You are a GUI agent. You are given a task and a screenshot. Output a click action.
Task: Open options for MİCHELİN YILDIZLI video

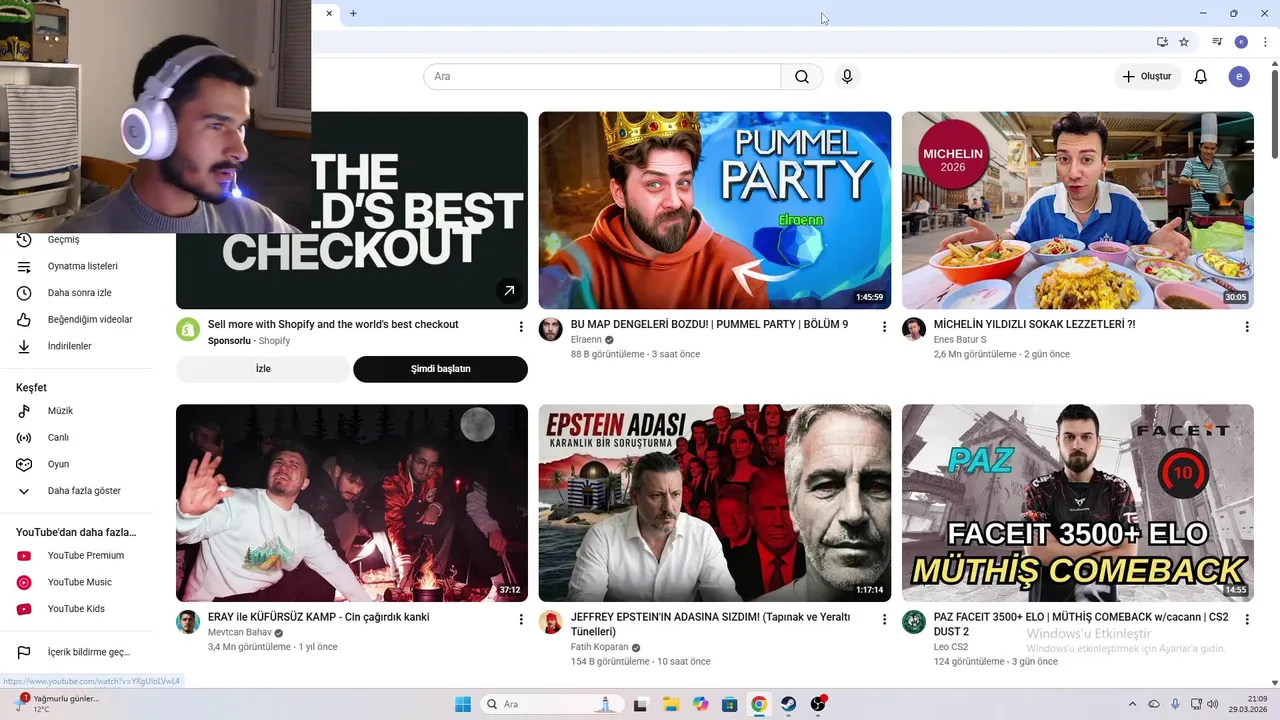1247,327
